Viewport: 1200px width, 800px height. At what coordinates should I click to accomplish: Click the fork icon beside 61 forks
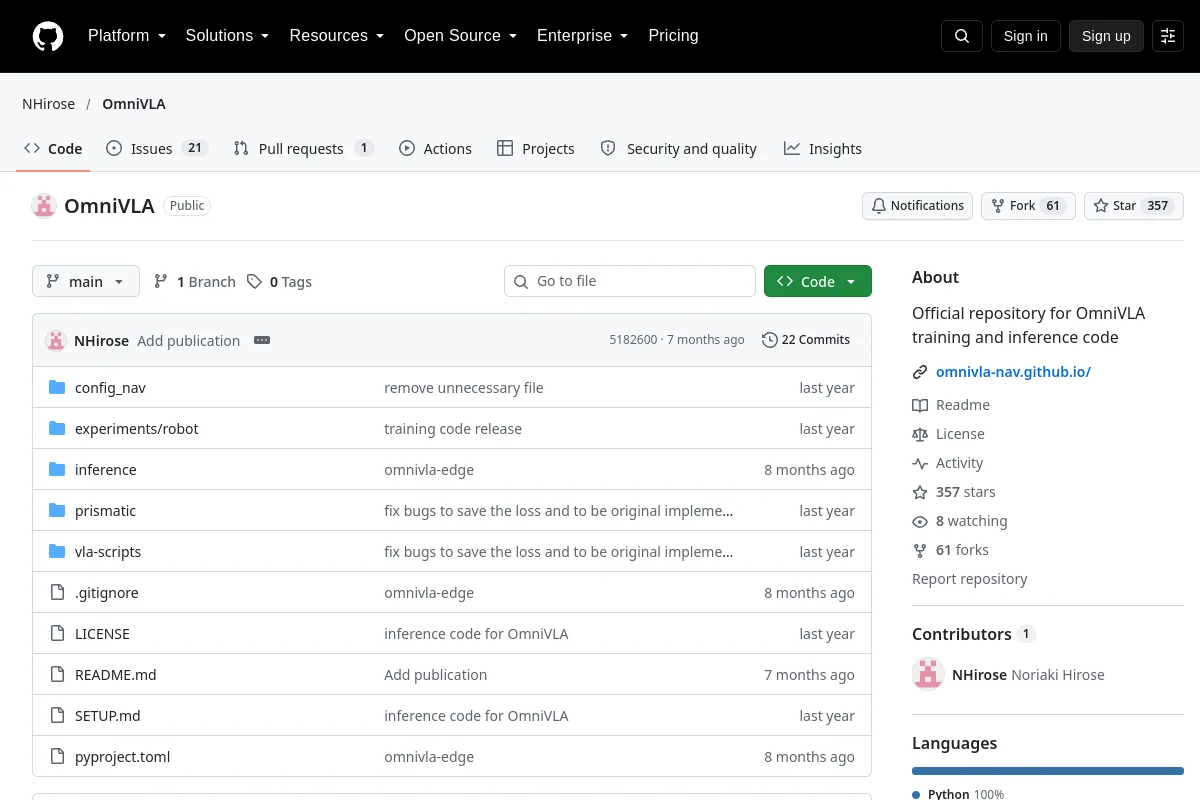(920, 550)
